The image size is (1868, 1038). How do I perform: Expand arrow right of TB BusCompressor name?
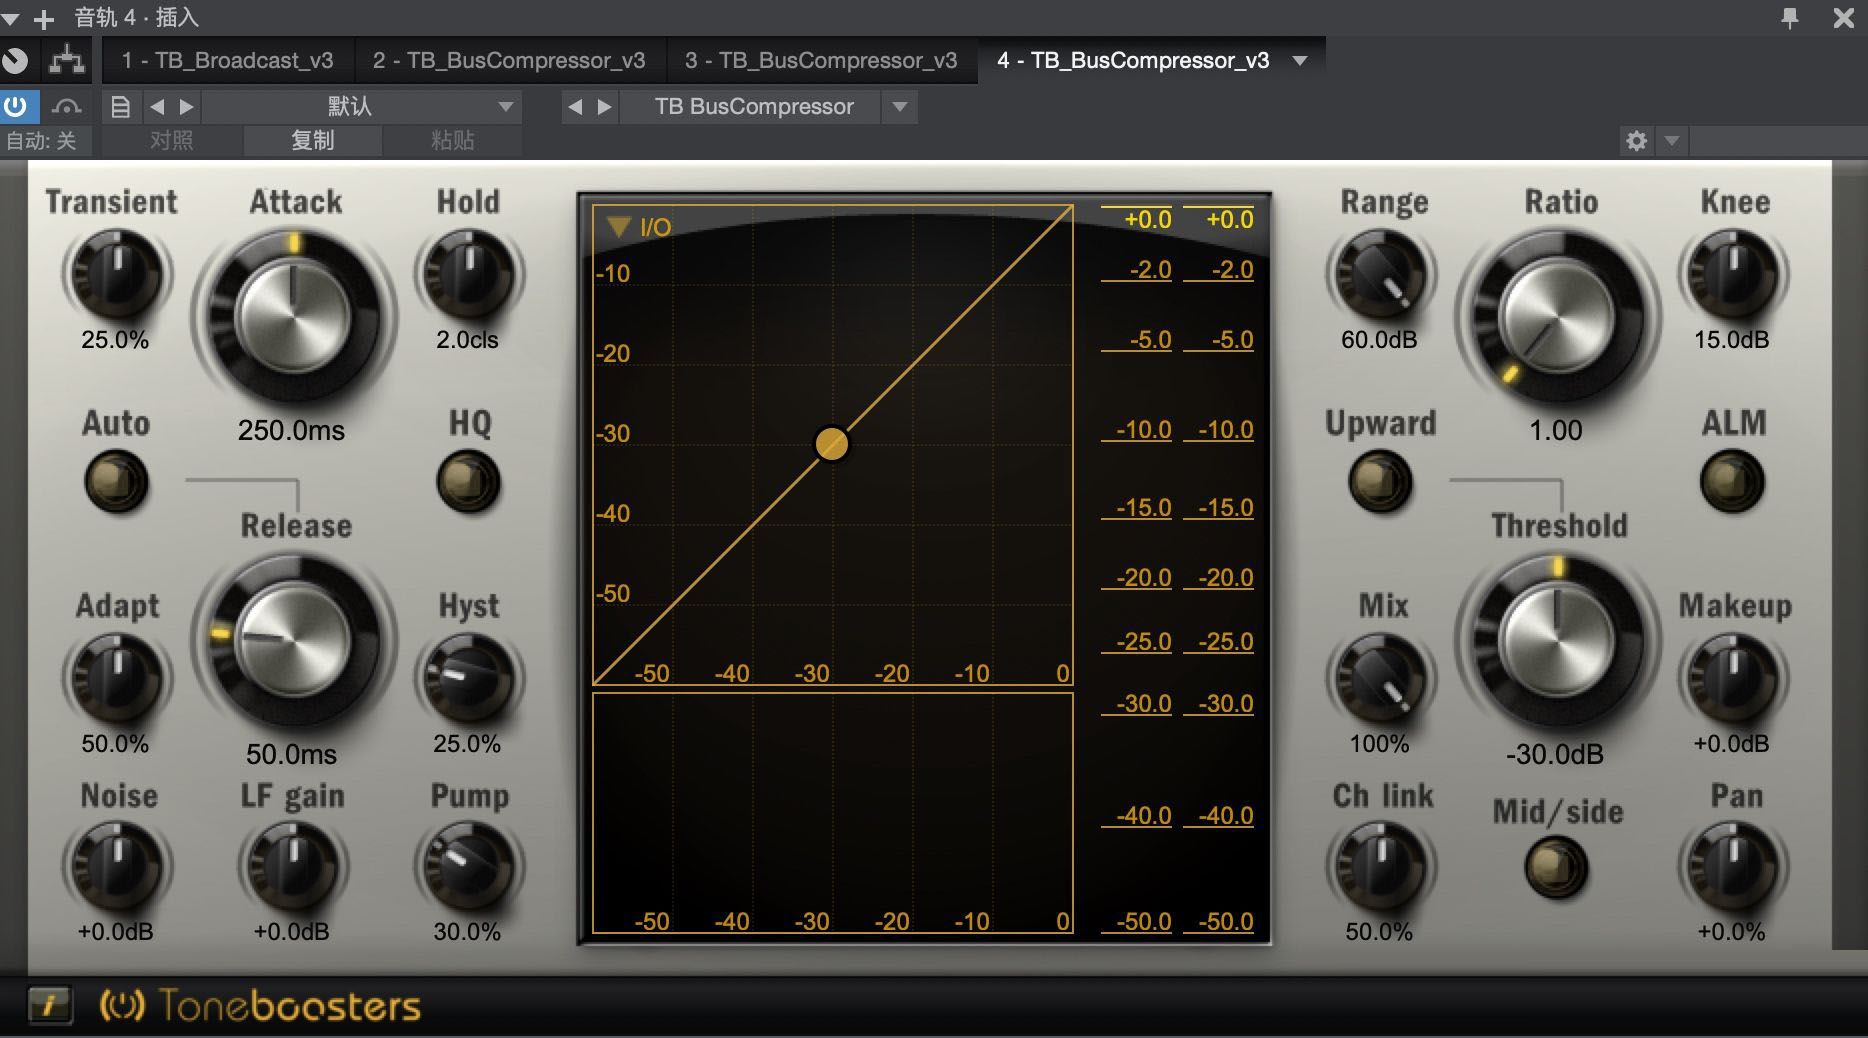[900, 106]
